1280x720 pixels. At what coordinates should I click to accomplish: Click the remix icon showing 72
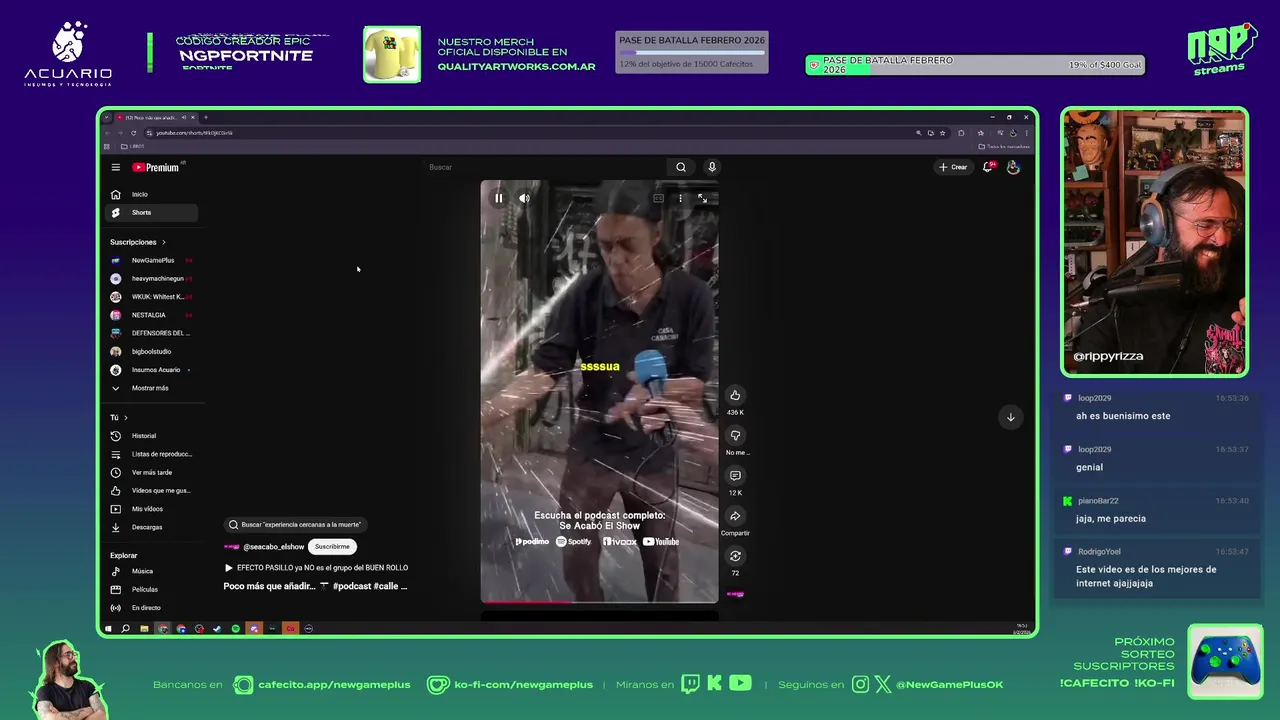pos(735,556)
